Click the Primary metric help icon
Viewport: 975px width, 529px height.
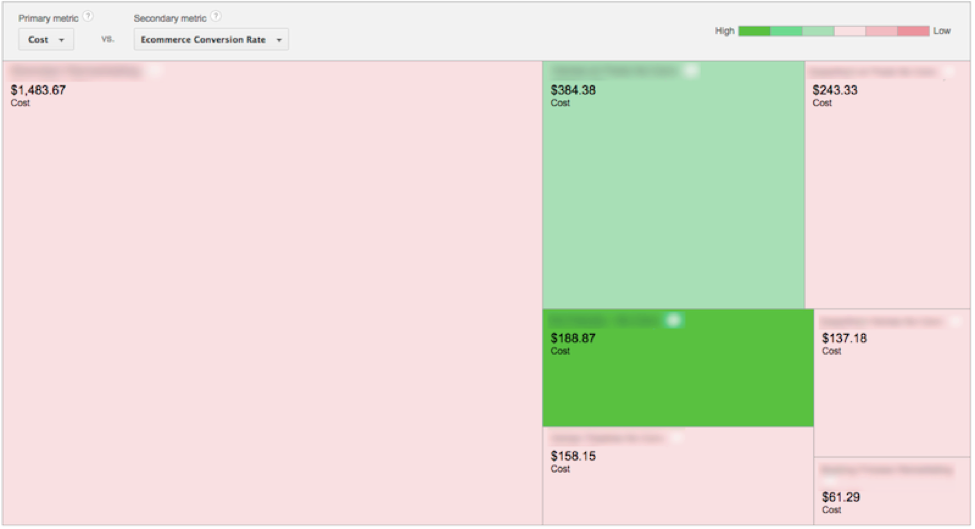point(89,17)
